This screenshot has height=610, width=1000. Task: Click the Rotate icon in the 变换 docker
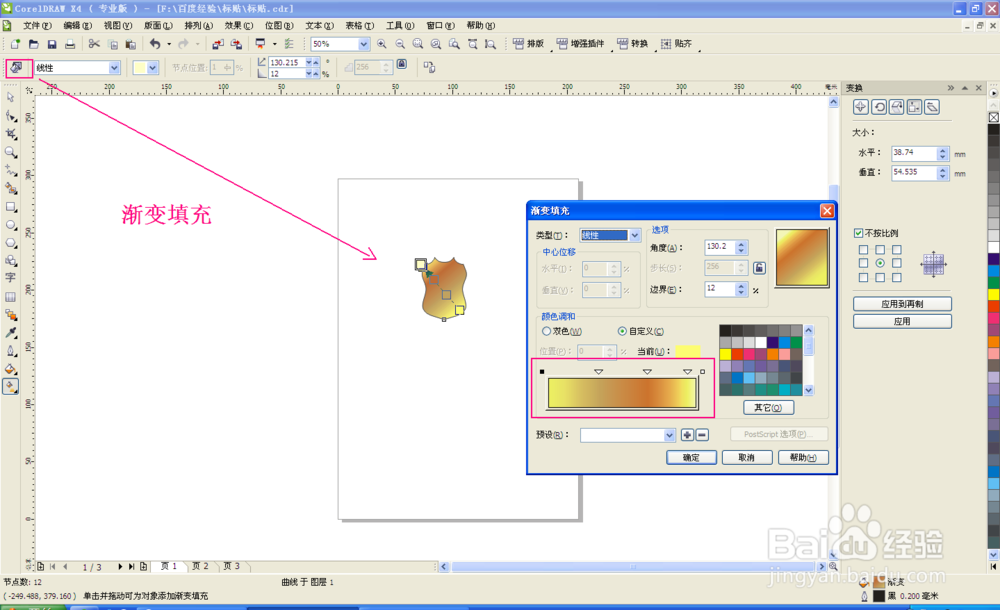880,107
